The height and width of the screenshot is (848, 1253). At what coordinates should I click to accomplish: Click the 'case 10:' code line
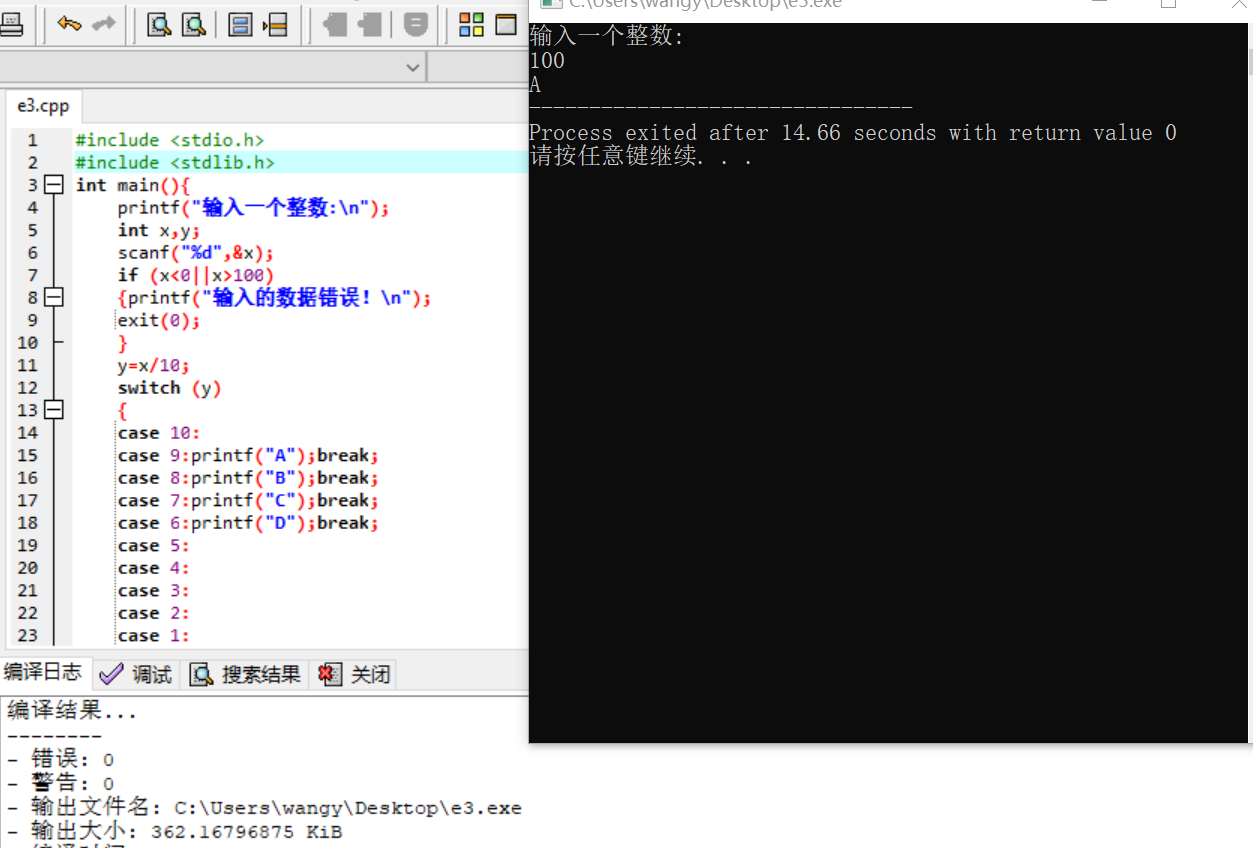(159, 433)
